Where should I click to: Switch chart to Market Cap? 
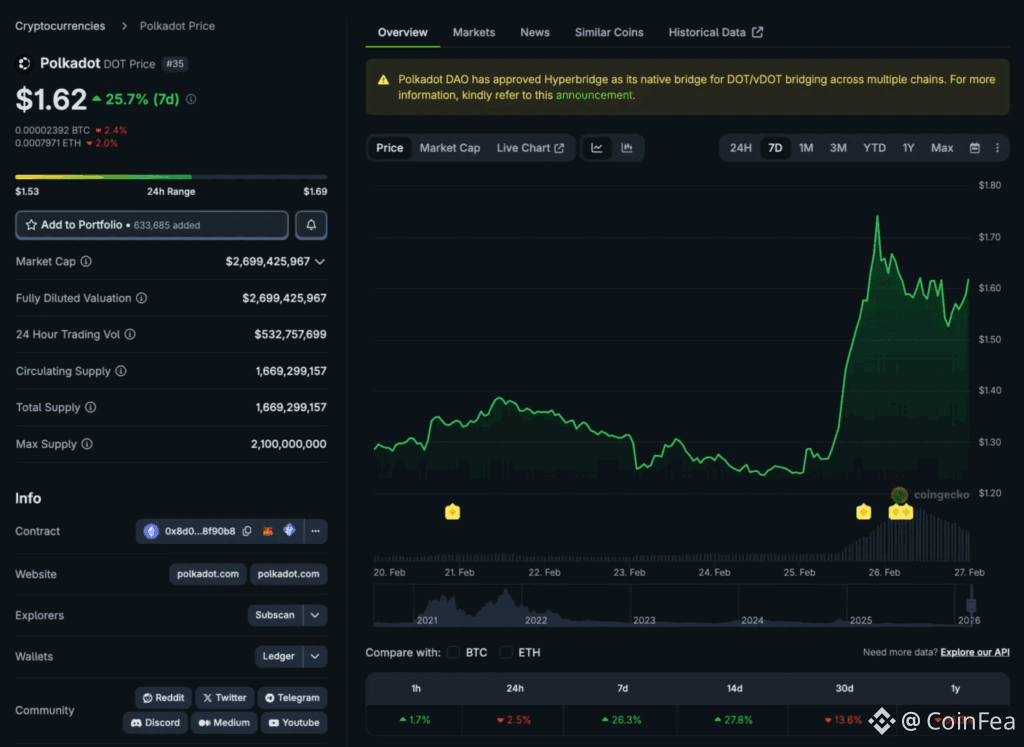coord(450,148)
